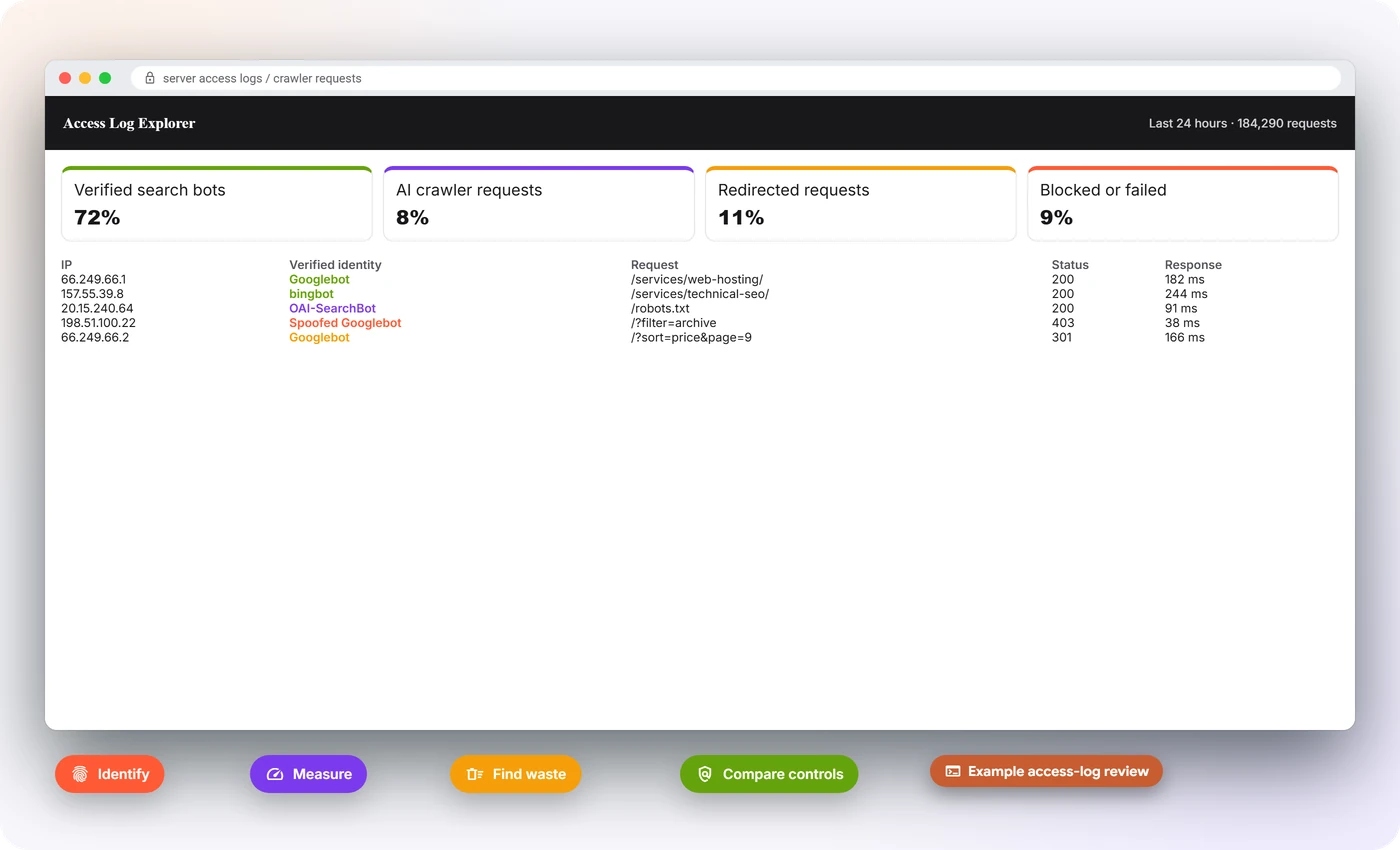Open the Verified search bots 72% card
Image resolution: width=1400 pixels, height=850 pixels.
[x=217, y=204]
